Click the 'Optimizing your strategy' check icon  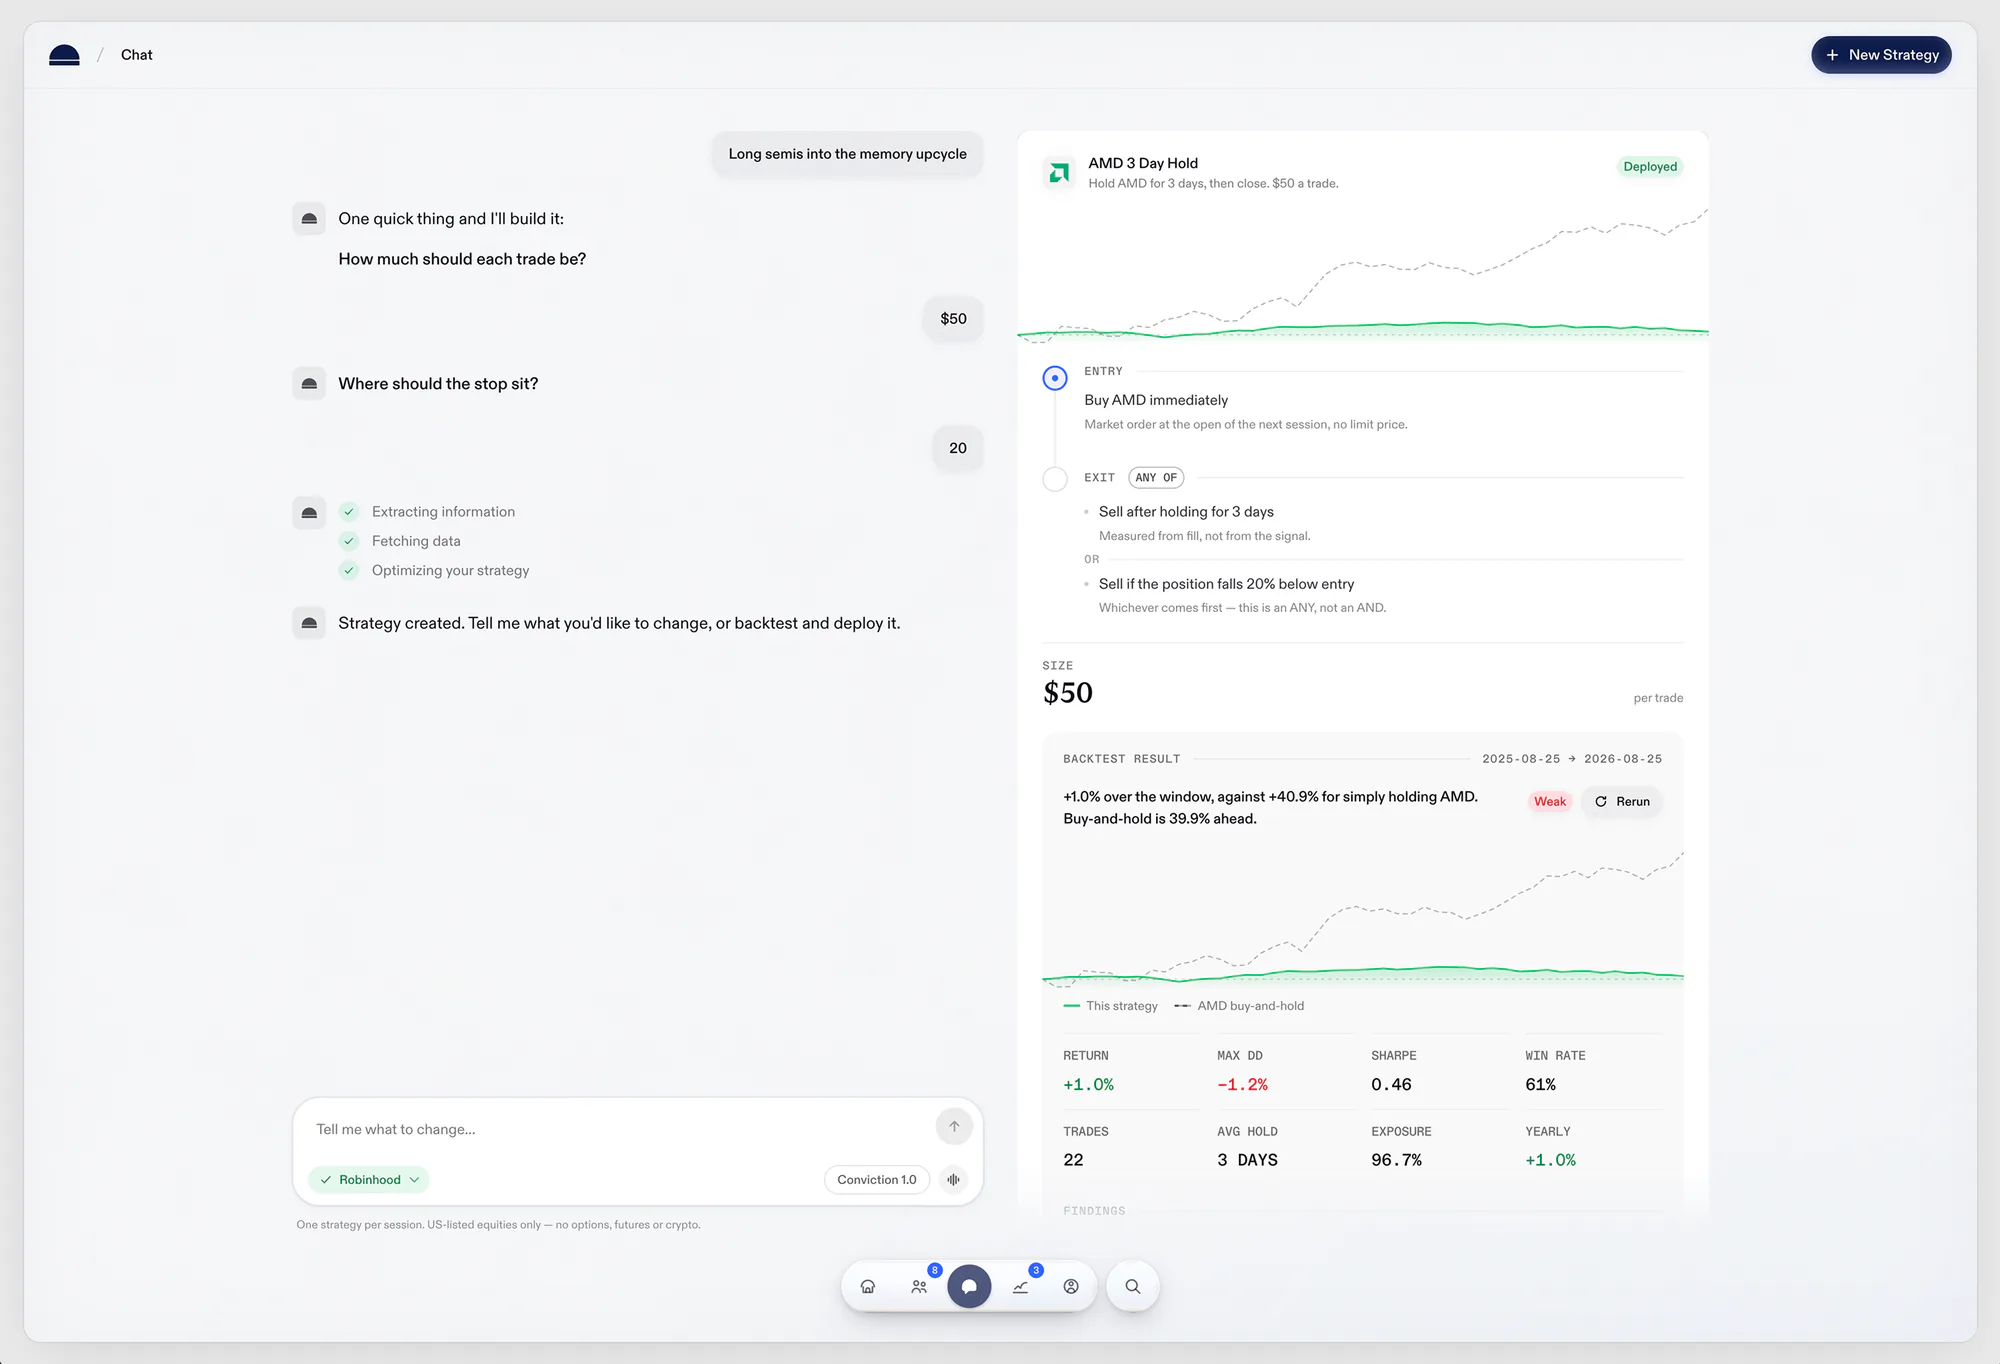tap(349, 571)
